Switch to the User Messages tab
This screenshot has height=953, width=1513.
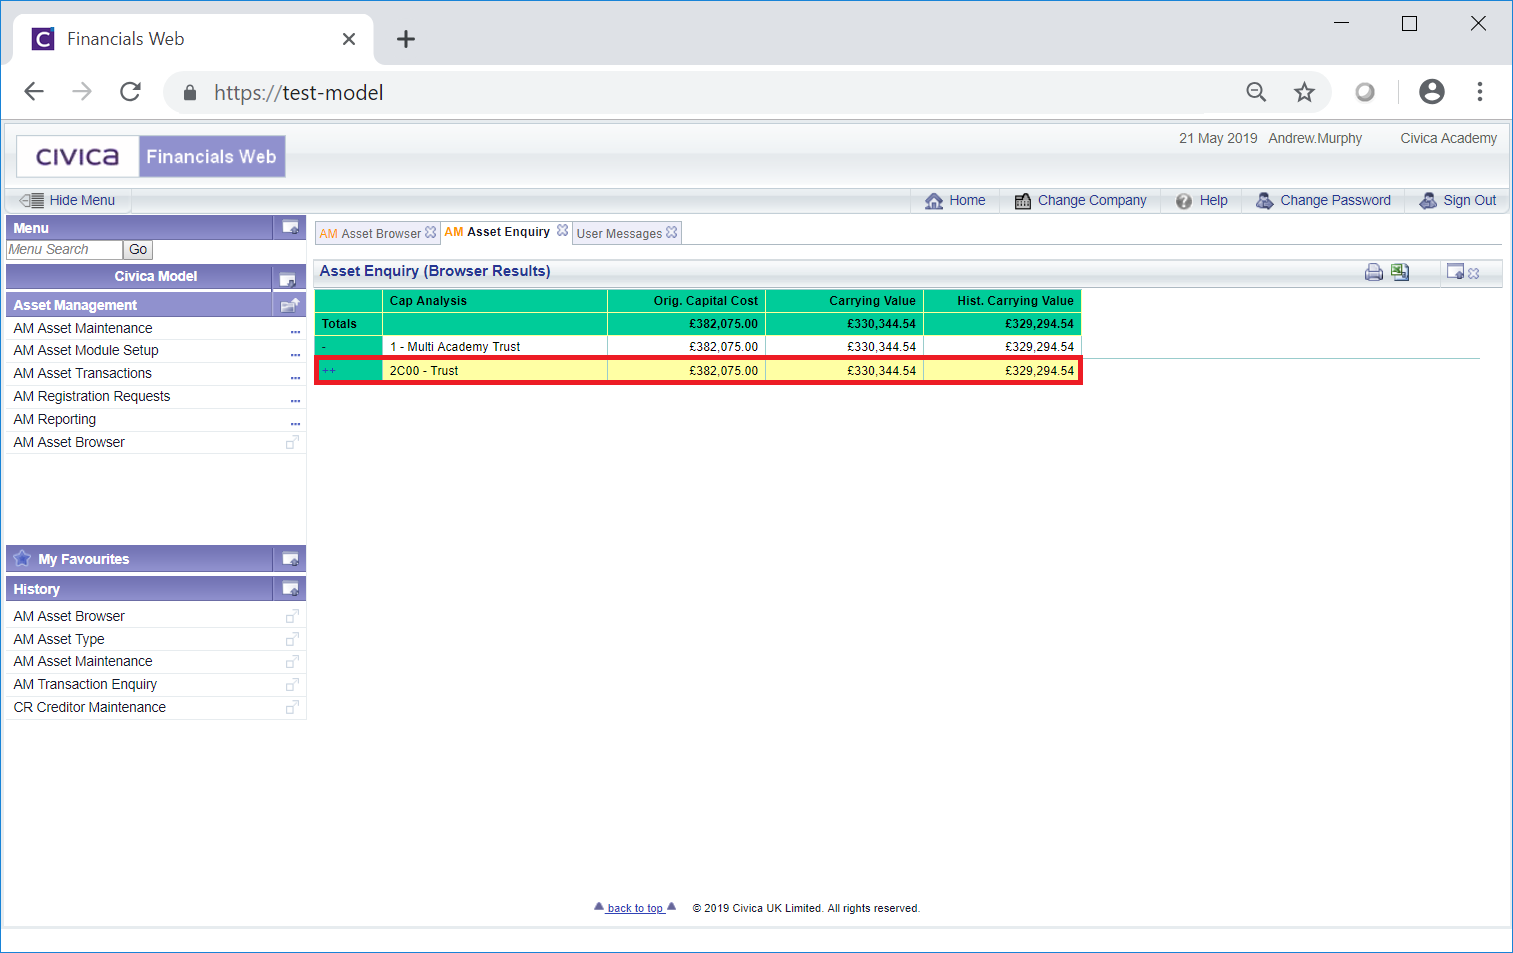(619, 233)
